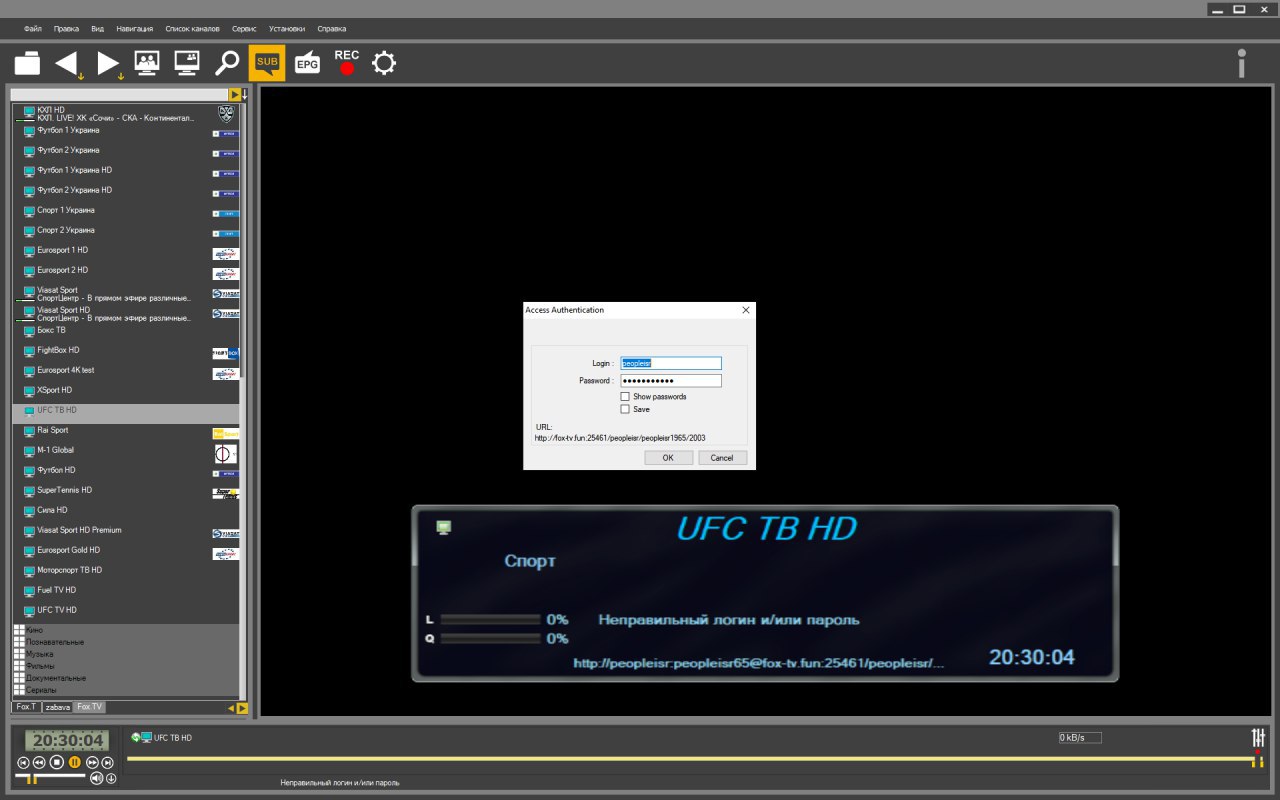Screen dimensions: 1280x800
Task: Open the Вид menu
Action: coord(97,29)
